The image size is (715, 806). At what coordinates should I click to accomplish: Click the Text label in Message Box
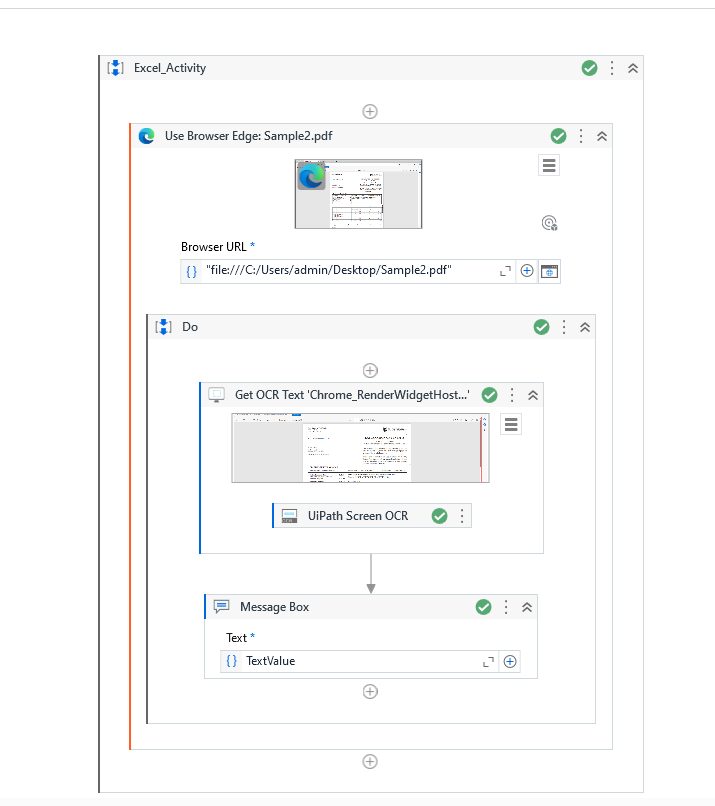[x=236, y=638]
